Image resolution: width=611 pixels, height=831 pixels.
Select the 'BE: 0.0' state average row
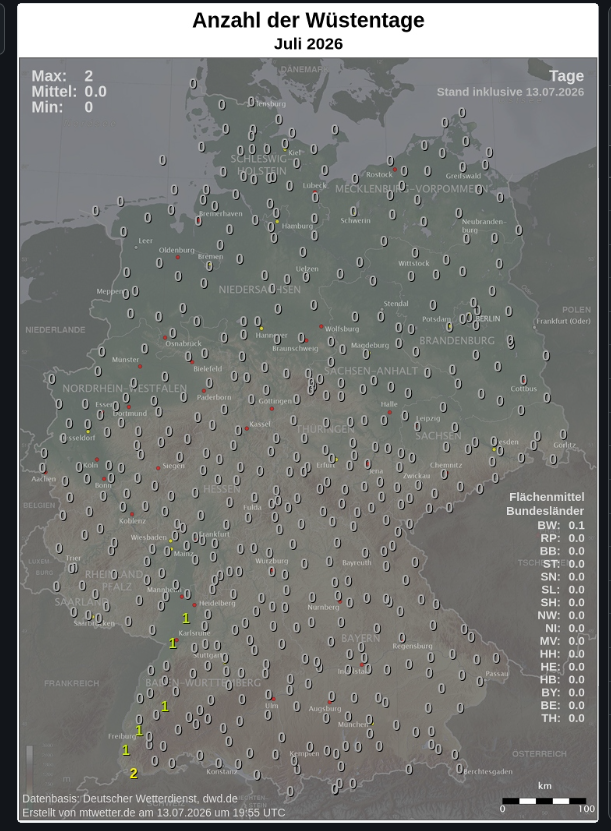562,705
